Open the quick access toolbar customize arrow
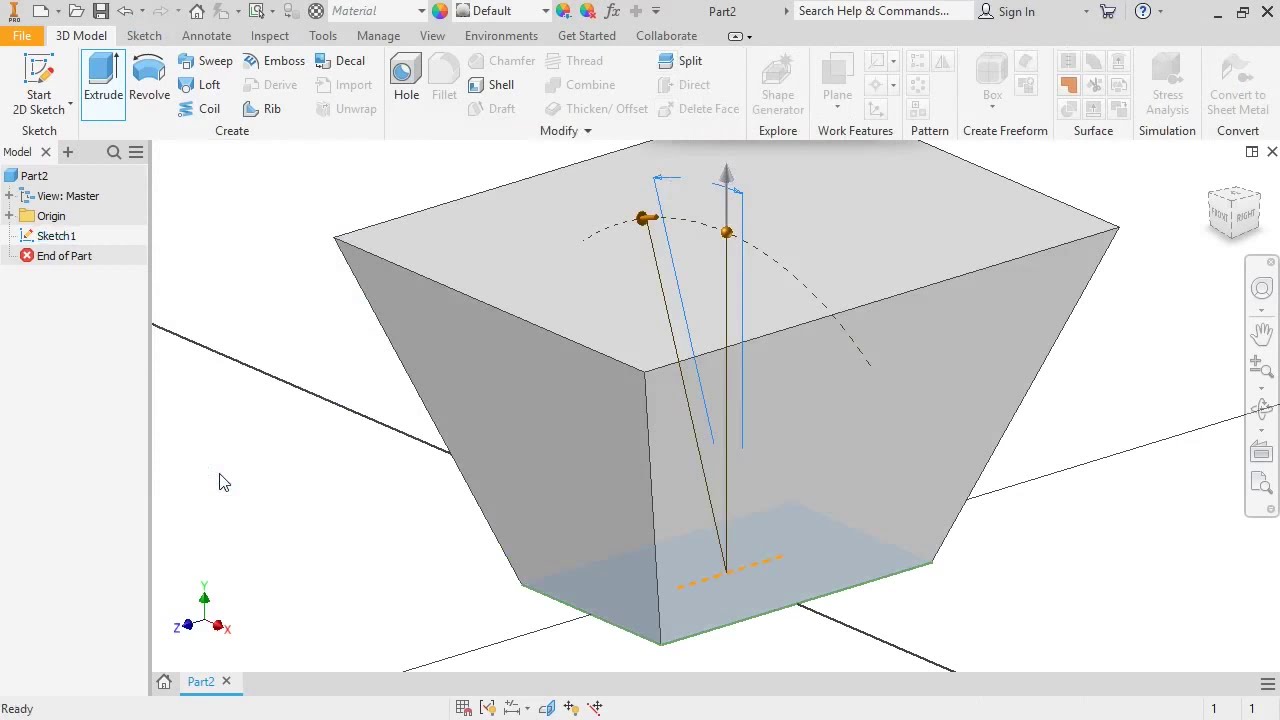Screen dimensions: 1280x720 point(656,11)
